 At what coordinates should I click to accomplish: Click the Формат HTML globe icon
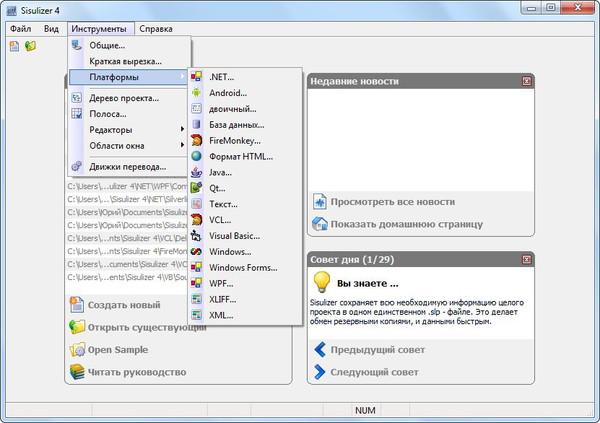point(196,156)
